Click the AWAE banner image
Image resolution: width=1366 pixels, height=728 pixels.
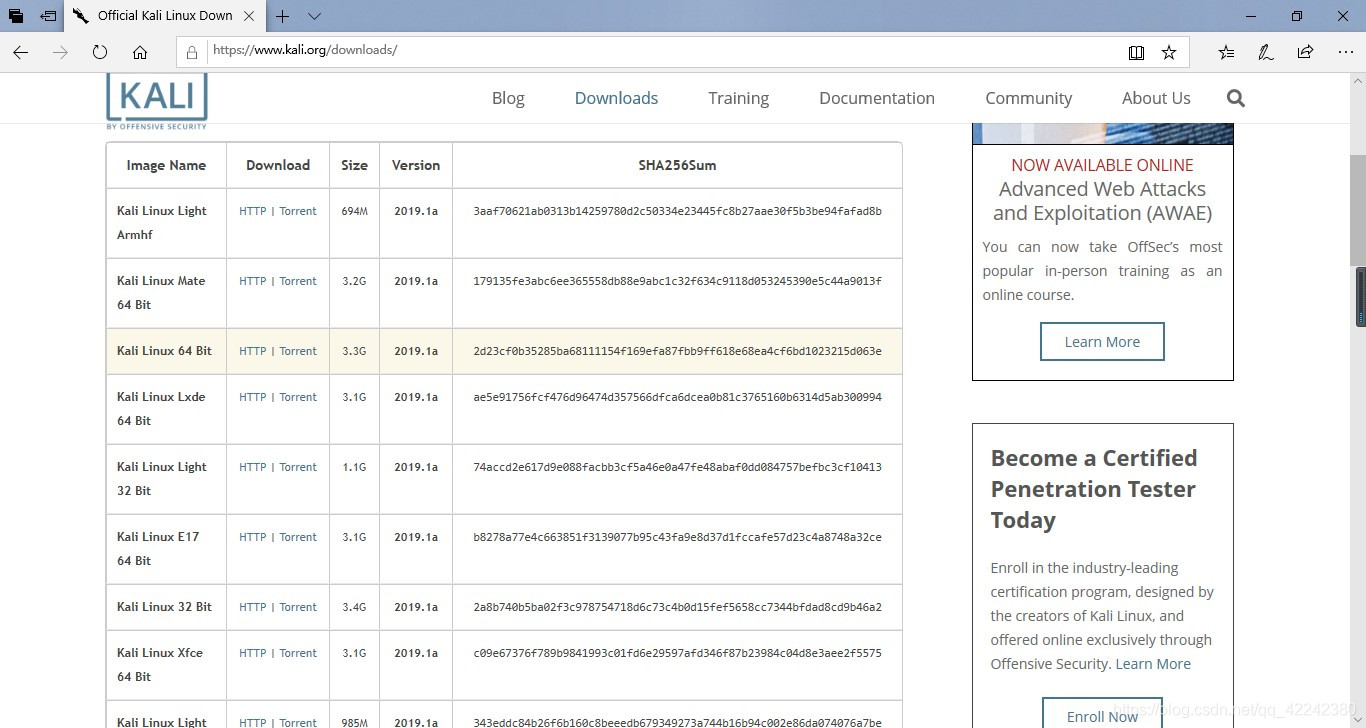click(x=1102, y=133)
